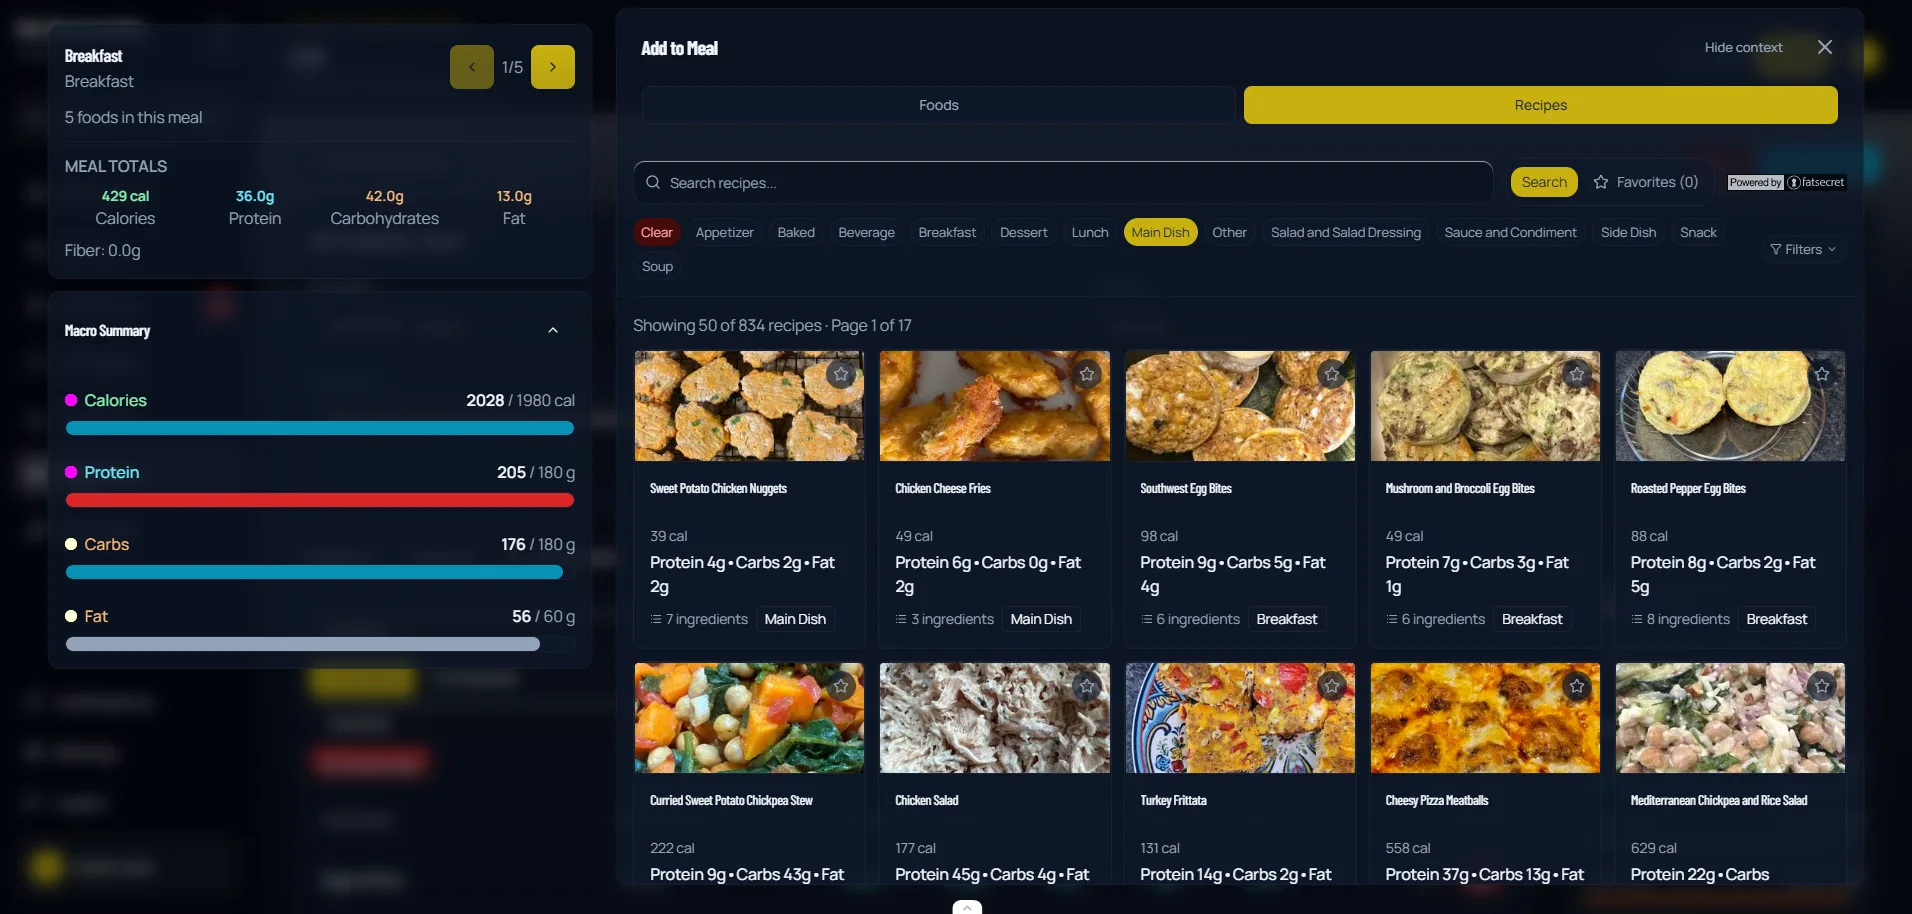
Task: Click 7 ingredients on Sweet Potato Nuggets
Action: pyautogui.click(x=699, y=619)
